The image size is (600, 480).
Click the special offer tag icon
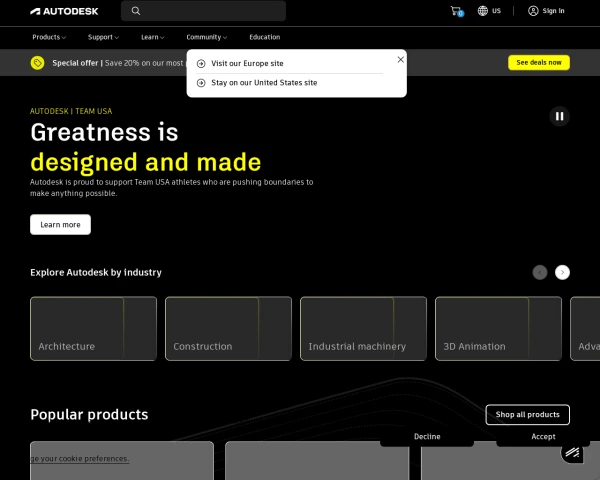tap(37, 62)
